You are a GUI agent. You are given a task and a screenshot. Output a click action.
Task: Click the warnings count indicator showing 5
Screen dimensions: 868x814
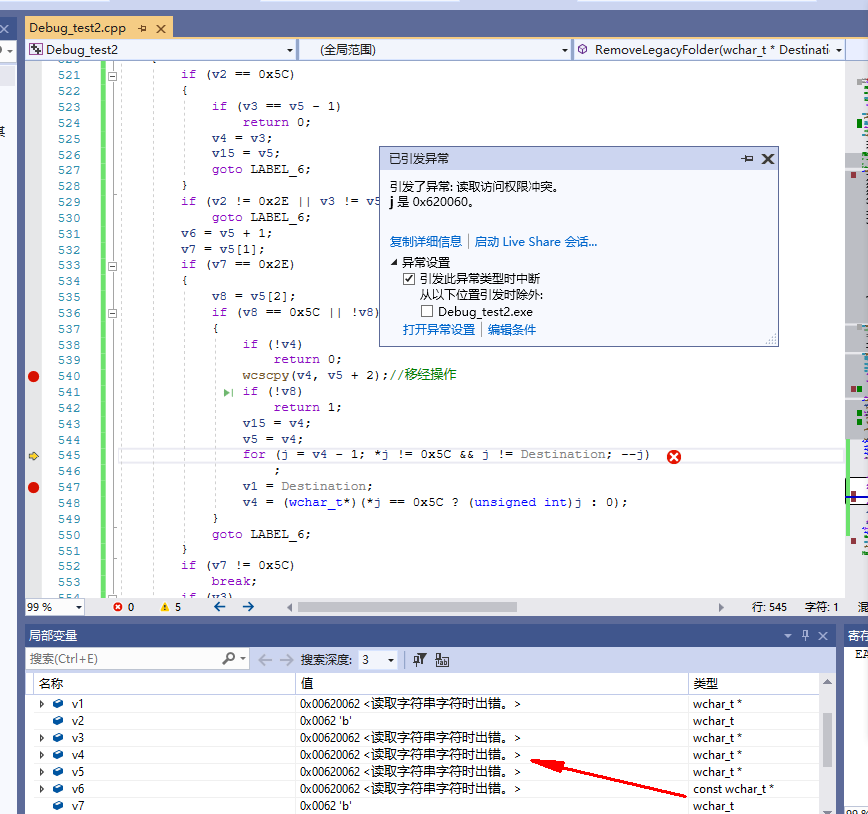(170, 607)
